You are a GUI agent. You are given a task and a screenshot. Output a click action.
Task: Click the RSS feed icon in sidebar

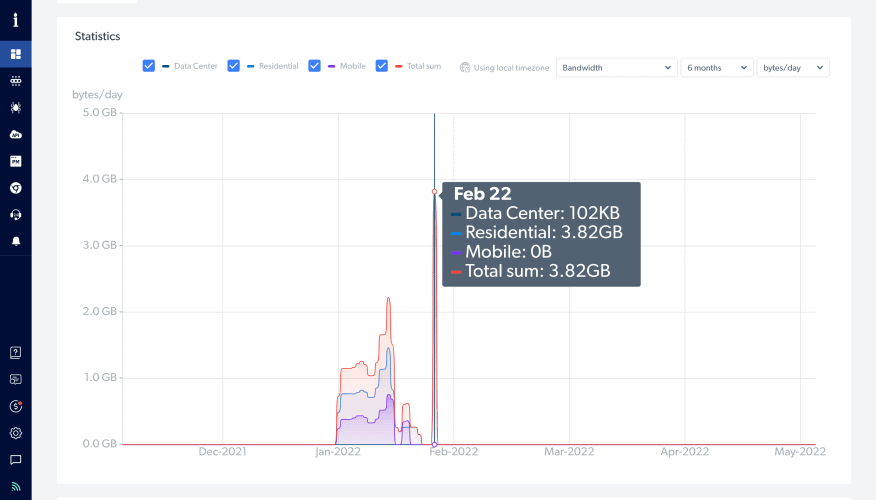[x=16, y=487]
